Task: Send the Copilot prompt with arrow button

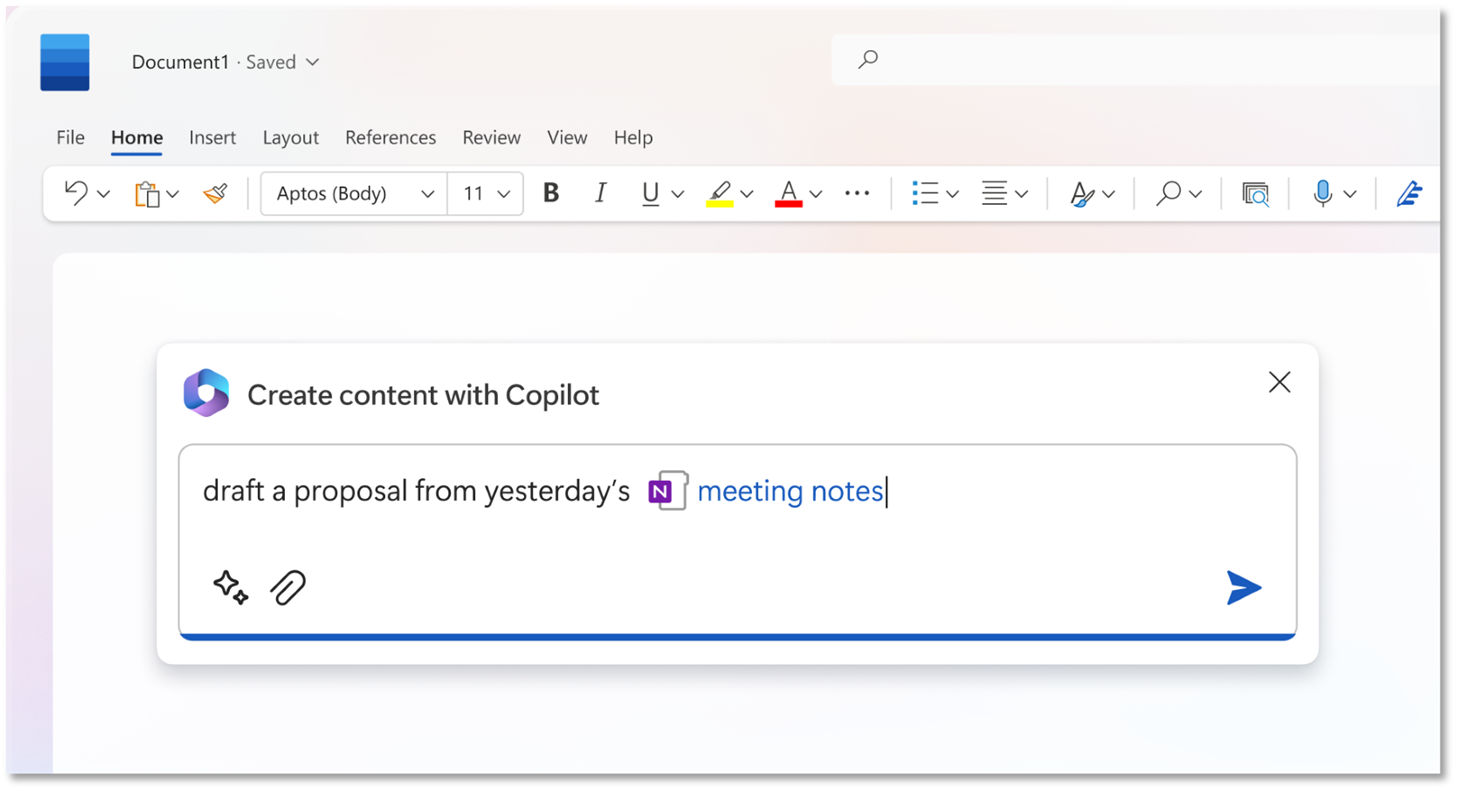Action: pyautogui.click(x=1244, y=588)
